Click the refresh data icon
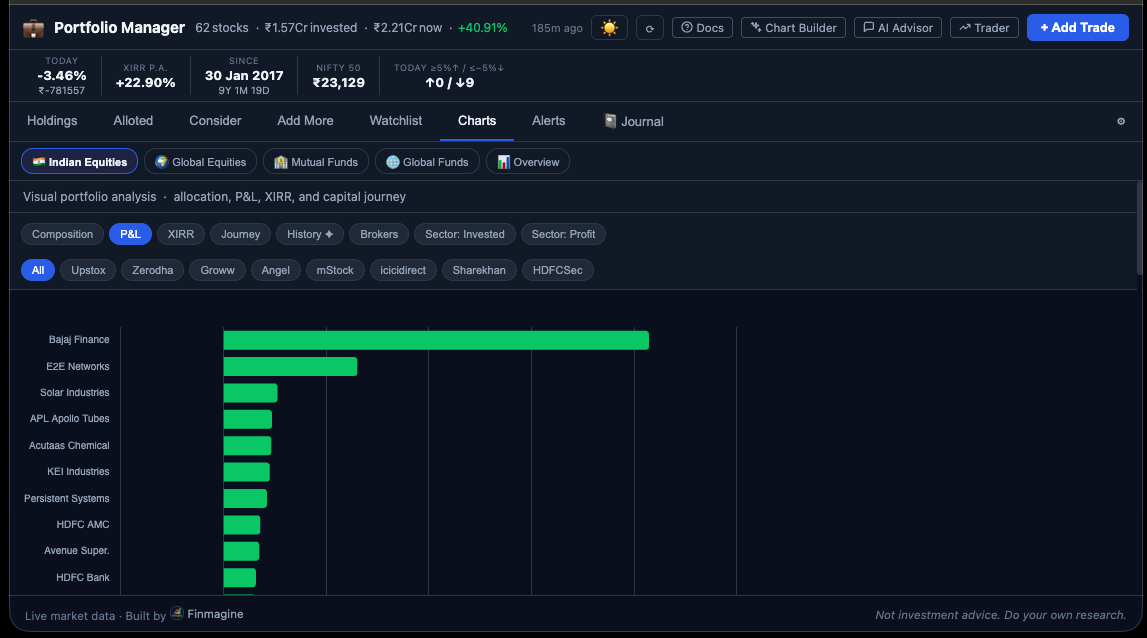Image resolution: width=1147 pixels, height=638 pixels. point(650,28)
